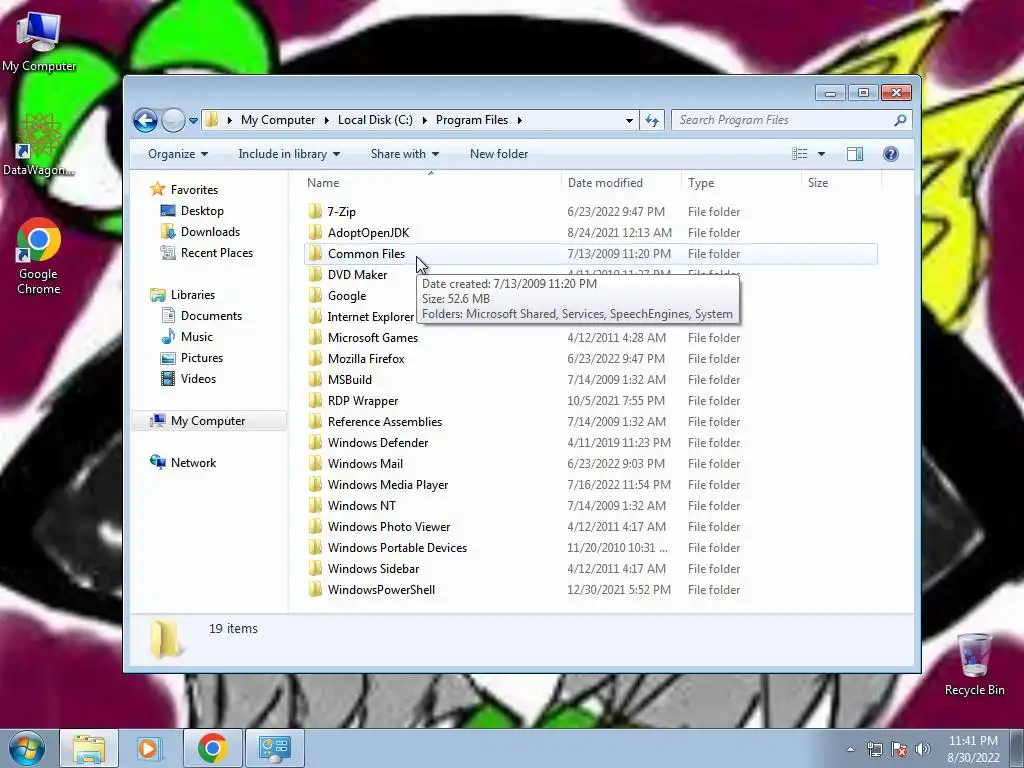Viewport: 1024px width, 768px height.
Task: Sort by the Size column header
Action: (841, 183)
